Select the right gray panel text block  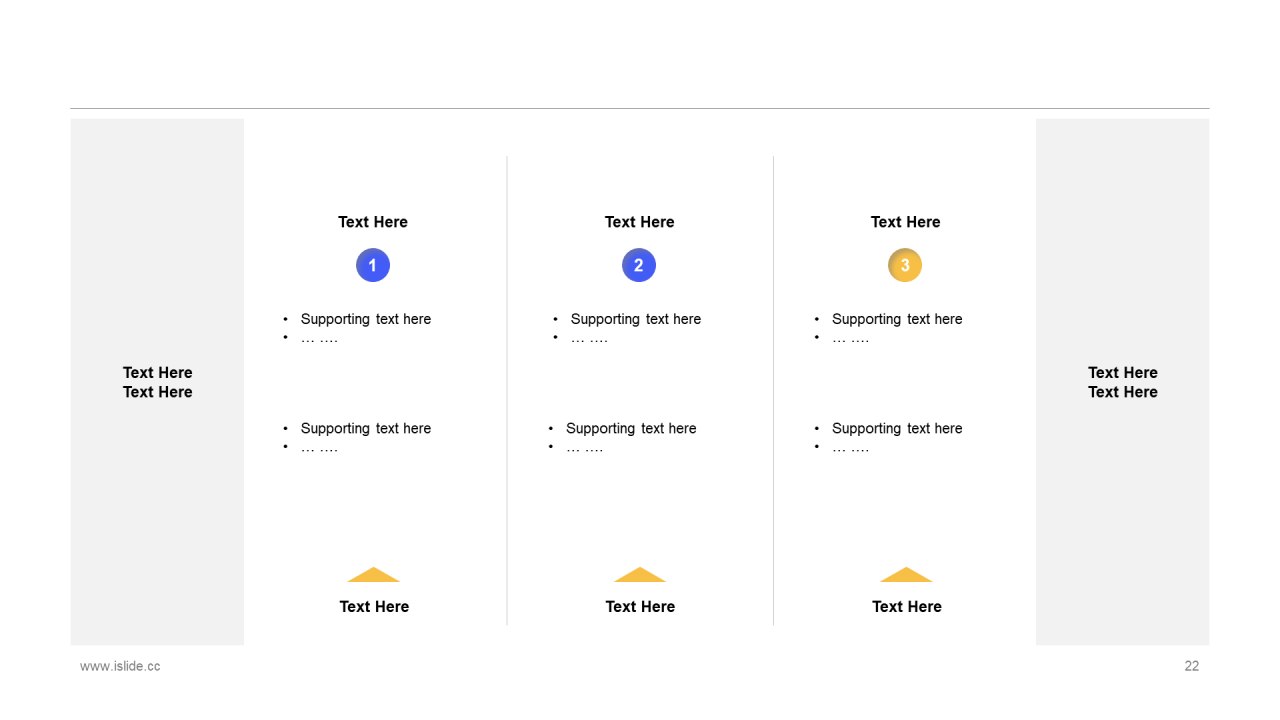(1123, 382)
